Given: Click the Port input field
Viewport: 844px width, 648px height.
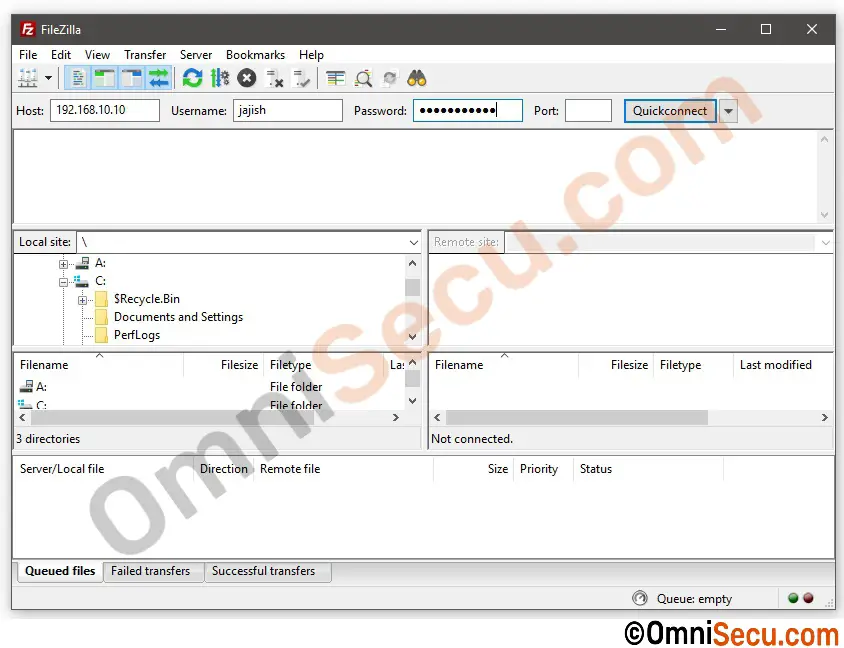Looking at the screenshot, I should point(588,110).
